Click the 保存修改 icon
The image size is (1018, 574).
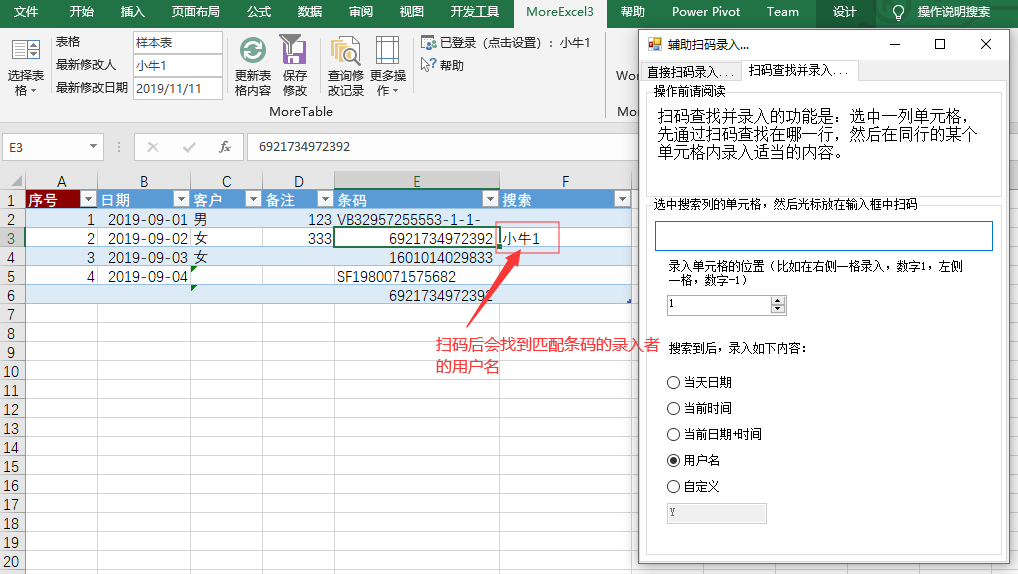(293, 50)
